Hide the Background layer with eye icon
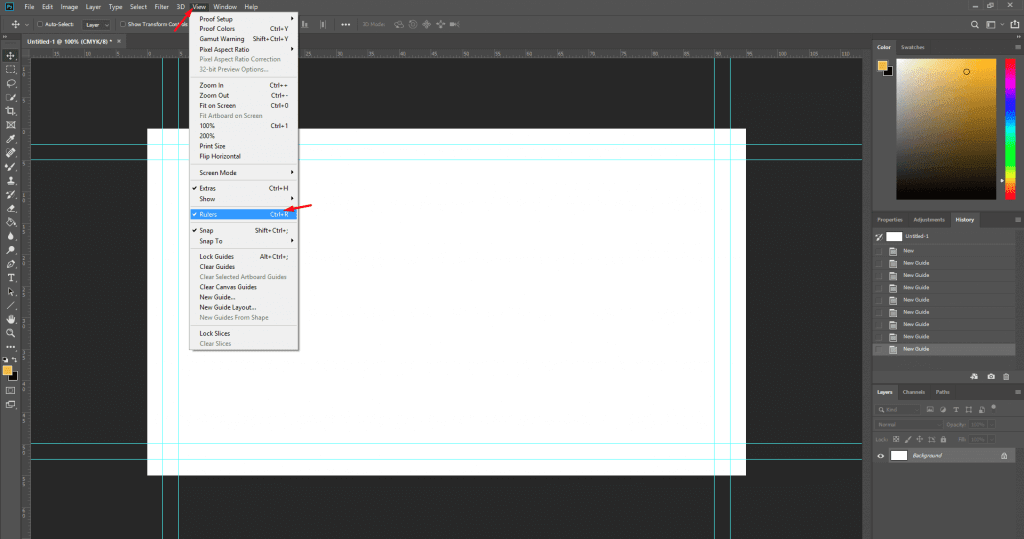The width and height of the screenshot is (1024, 539). tap(881, 456)
